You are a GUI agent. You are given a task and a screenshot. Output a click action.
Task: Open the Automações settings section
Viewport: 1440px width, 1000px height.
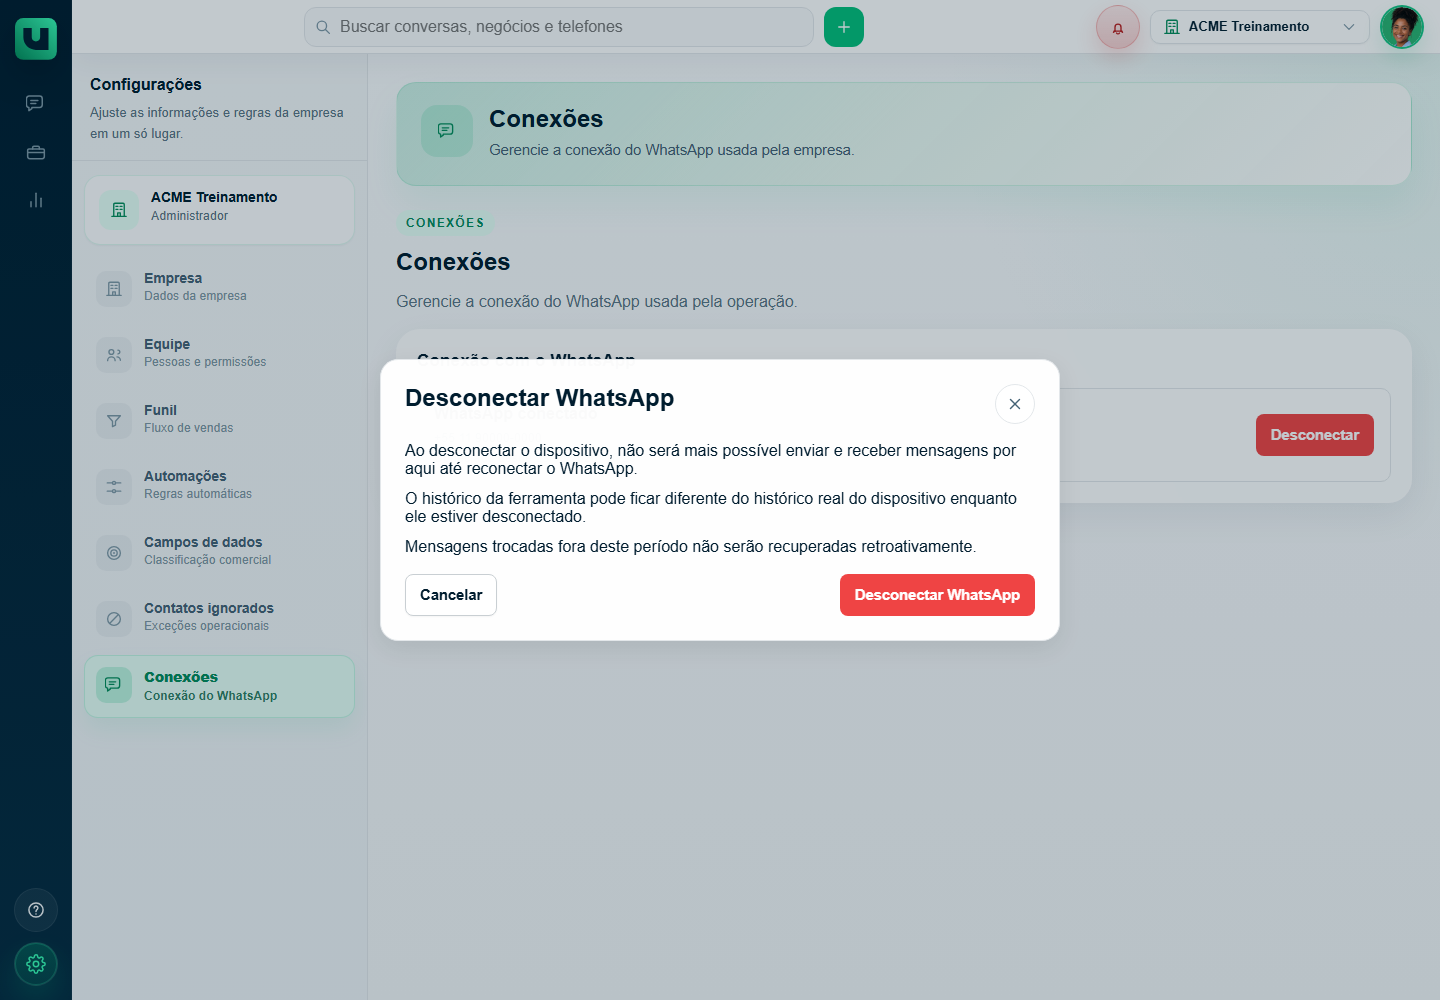point(219,486)
